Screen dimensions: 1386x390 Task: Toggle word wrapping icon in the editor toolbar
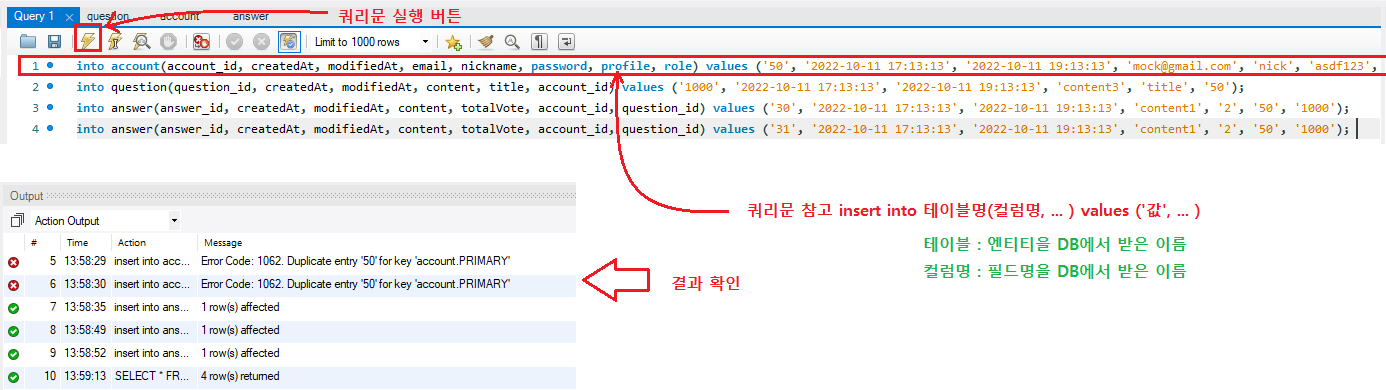[x=566, y=42]
